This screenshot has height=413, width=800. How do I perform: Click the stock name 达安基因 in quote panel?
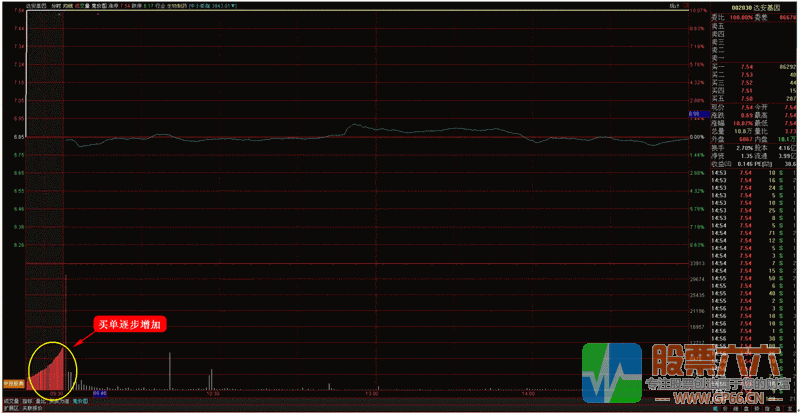click(x=772, y=5)
